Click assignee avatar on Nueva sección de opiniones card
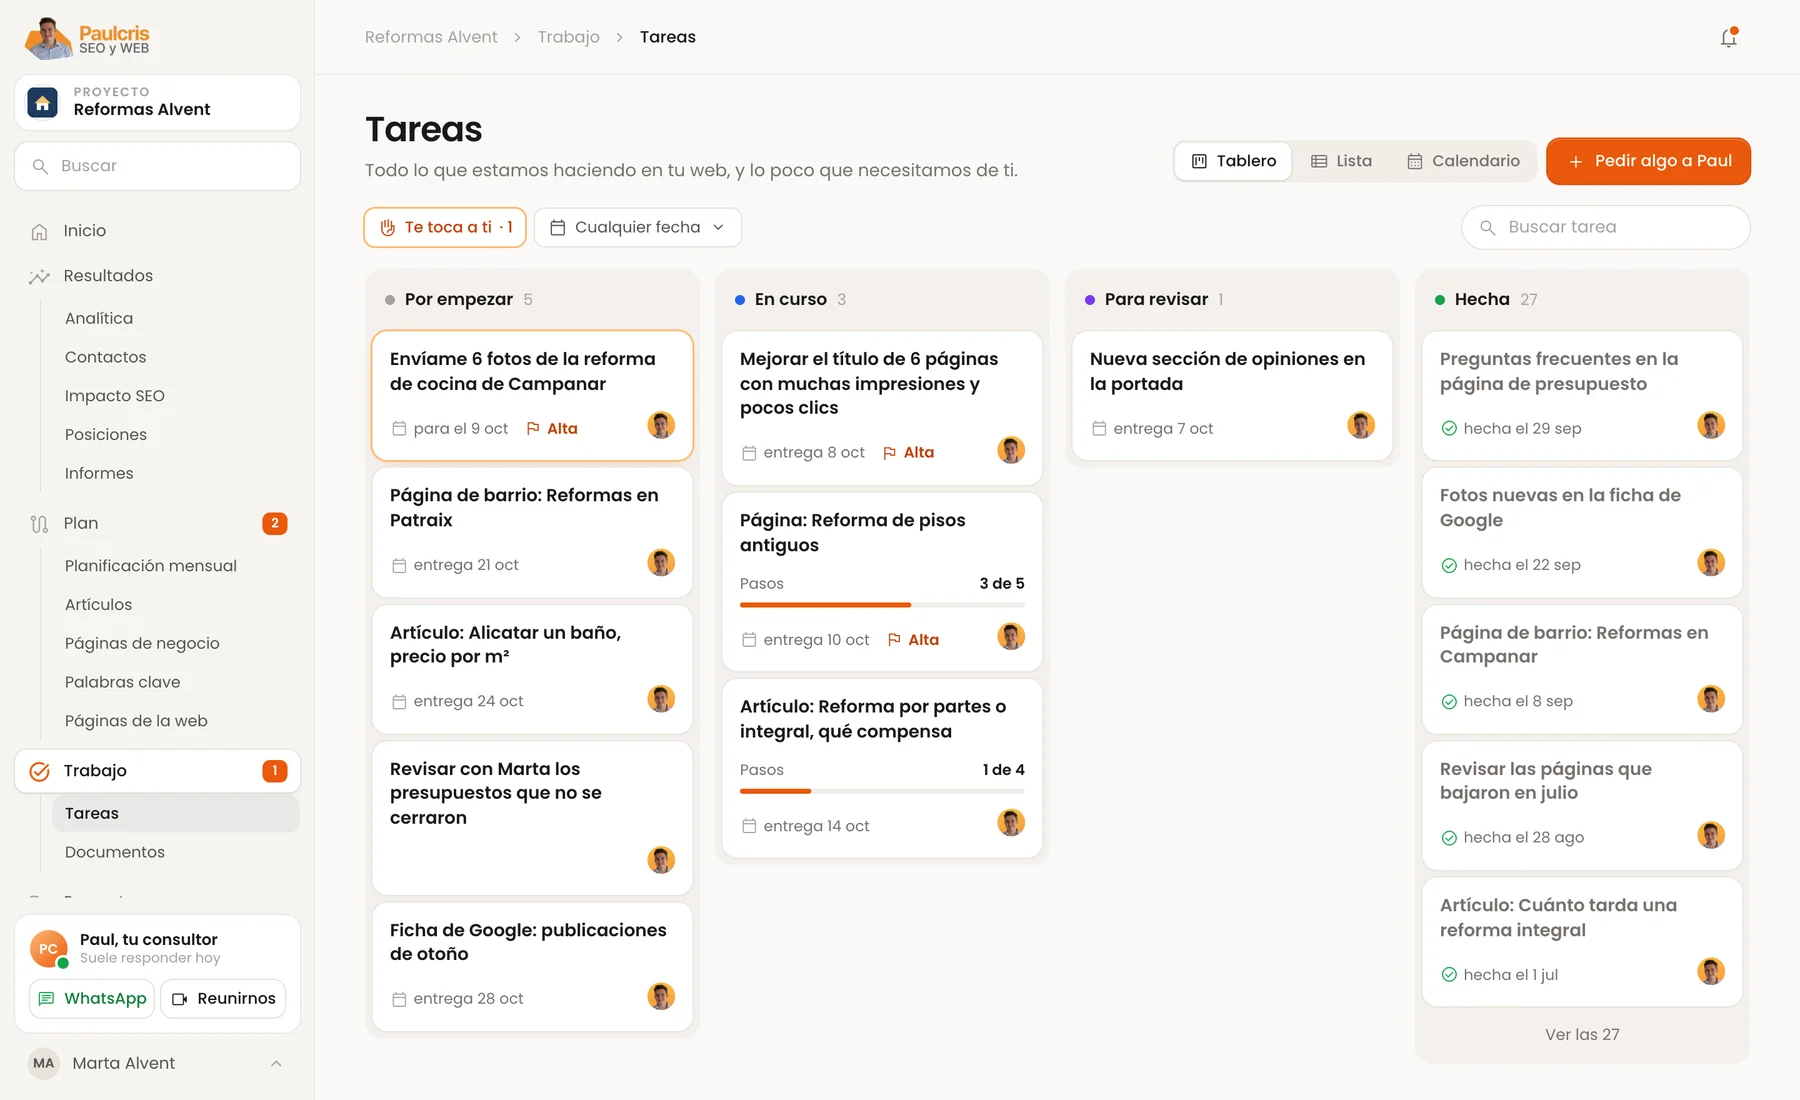1800x1100 pixels. 1361,425
